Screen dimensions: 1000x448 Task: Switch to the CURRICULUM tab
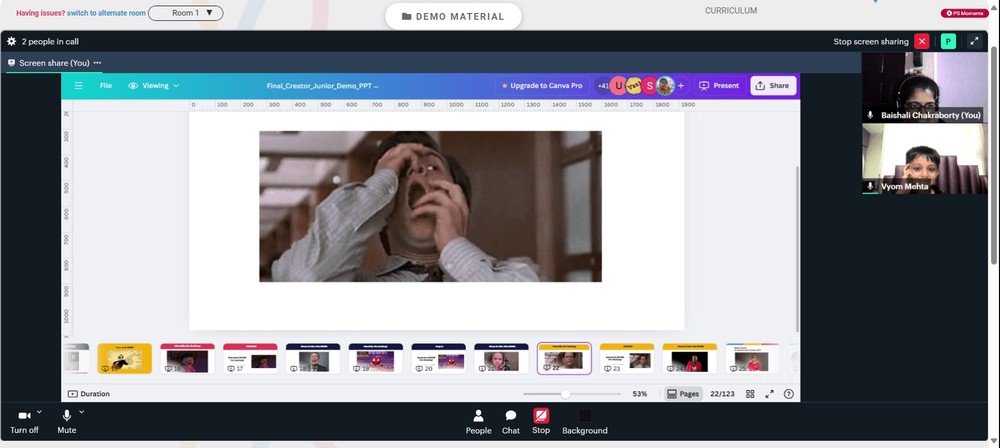pos(731,11)
